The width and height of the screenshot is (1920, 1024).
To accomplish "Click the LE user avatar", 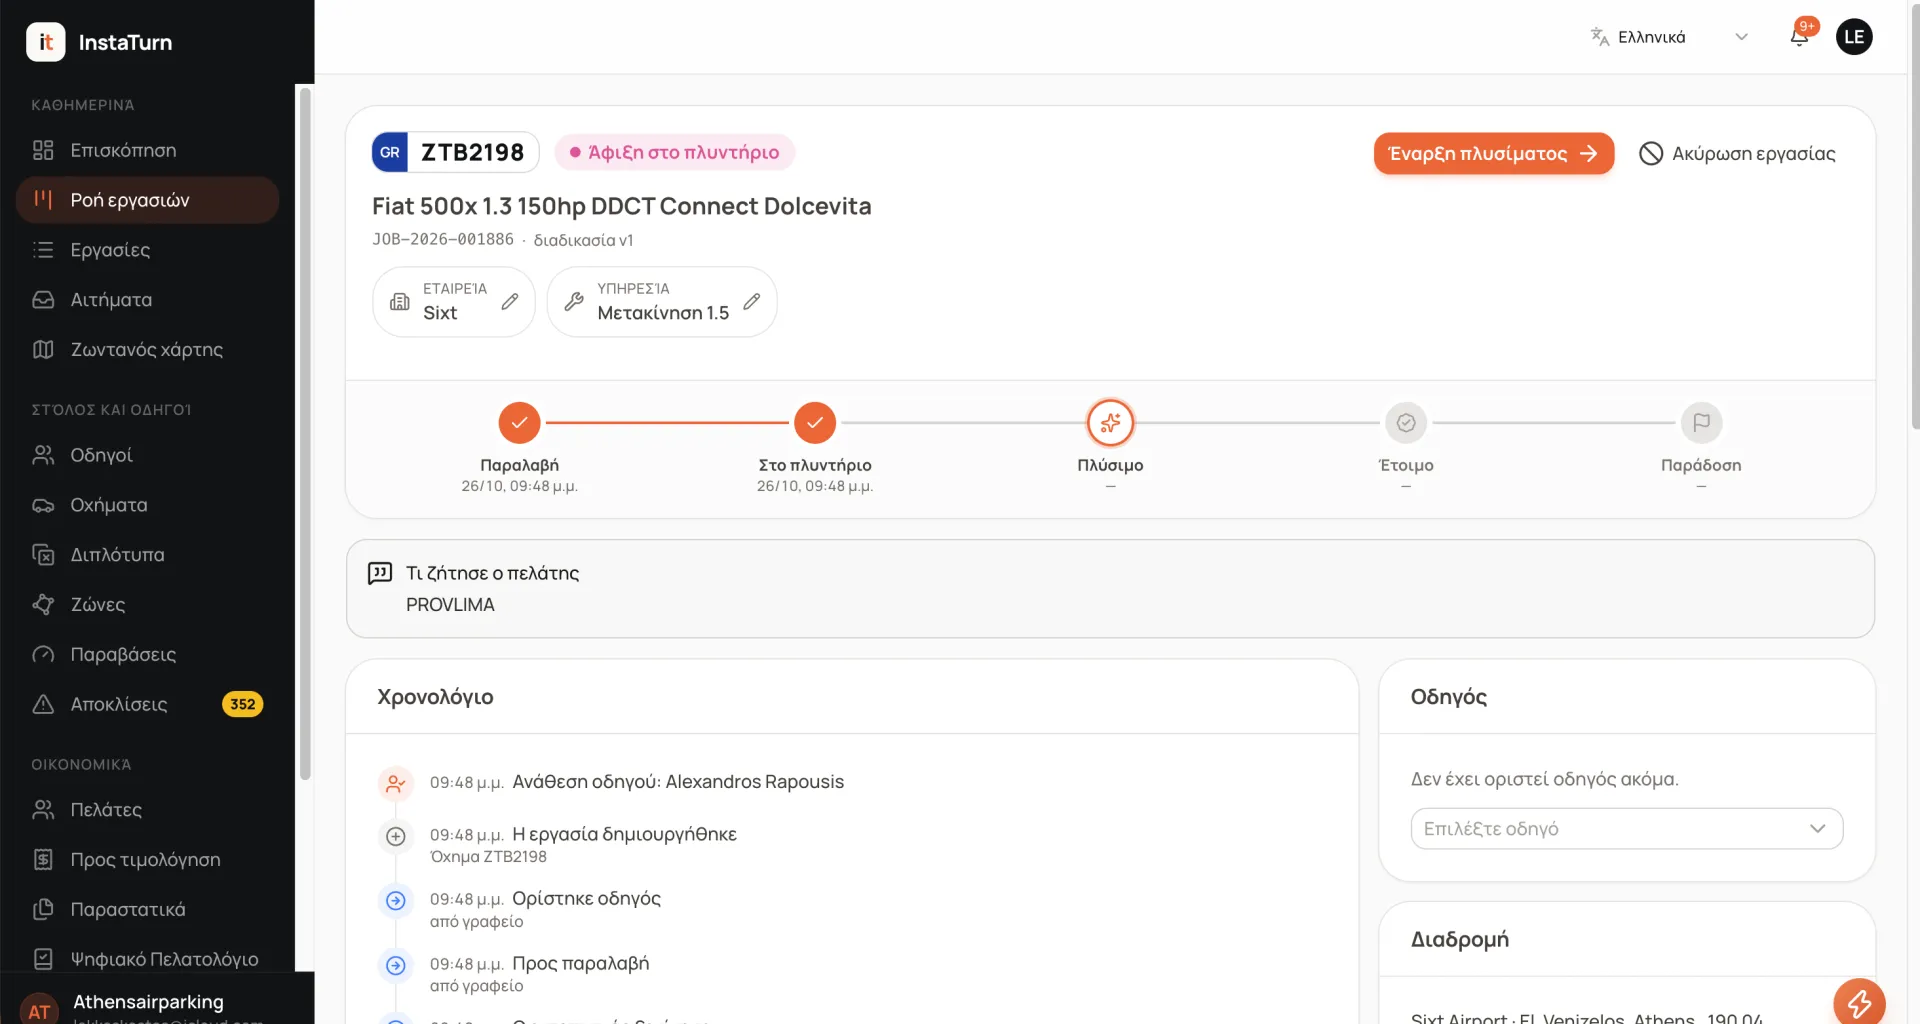I will 1854,37.
